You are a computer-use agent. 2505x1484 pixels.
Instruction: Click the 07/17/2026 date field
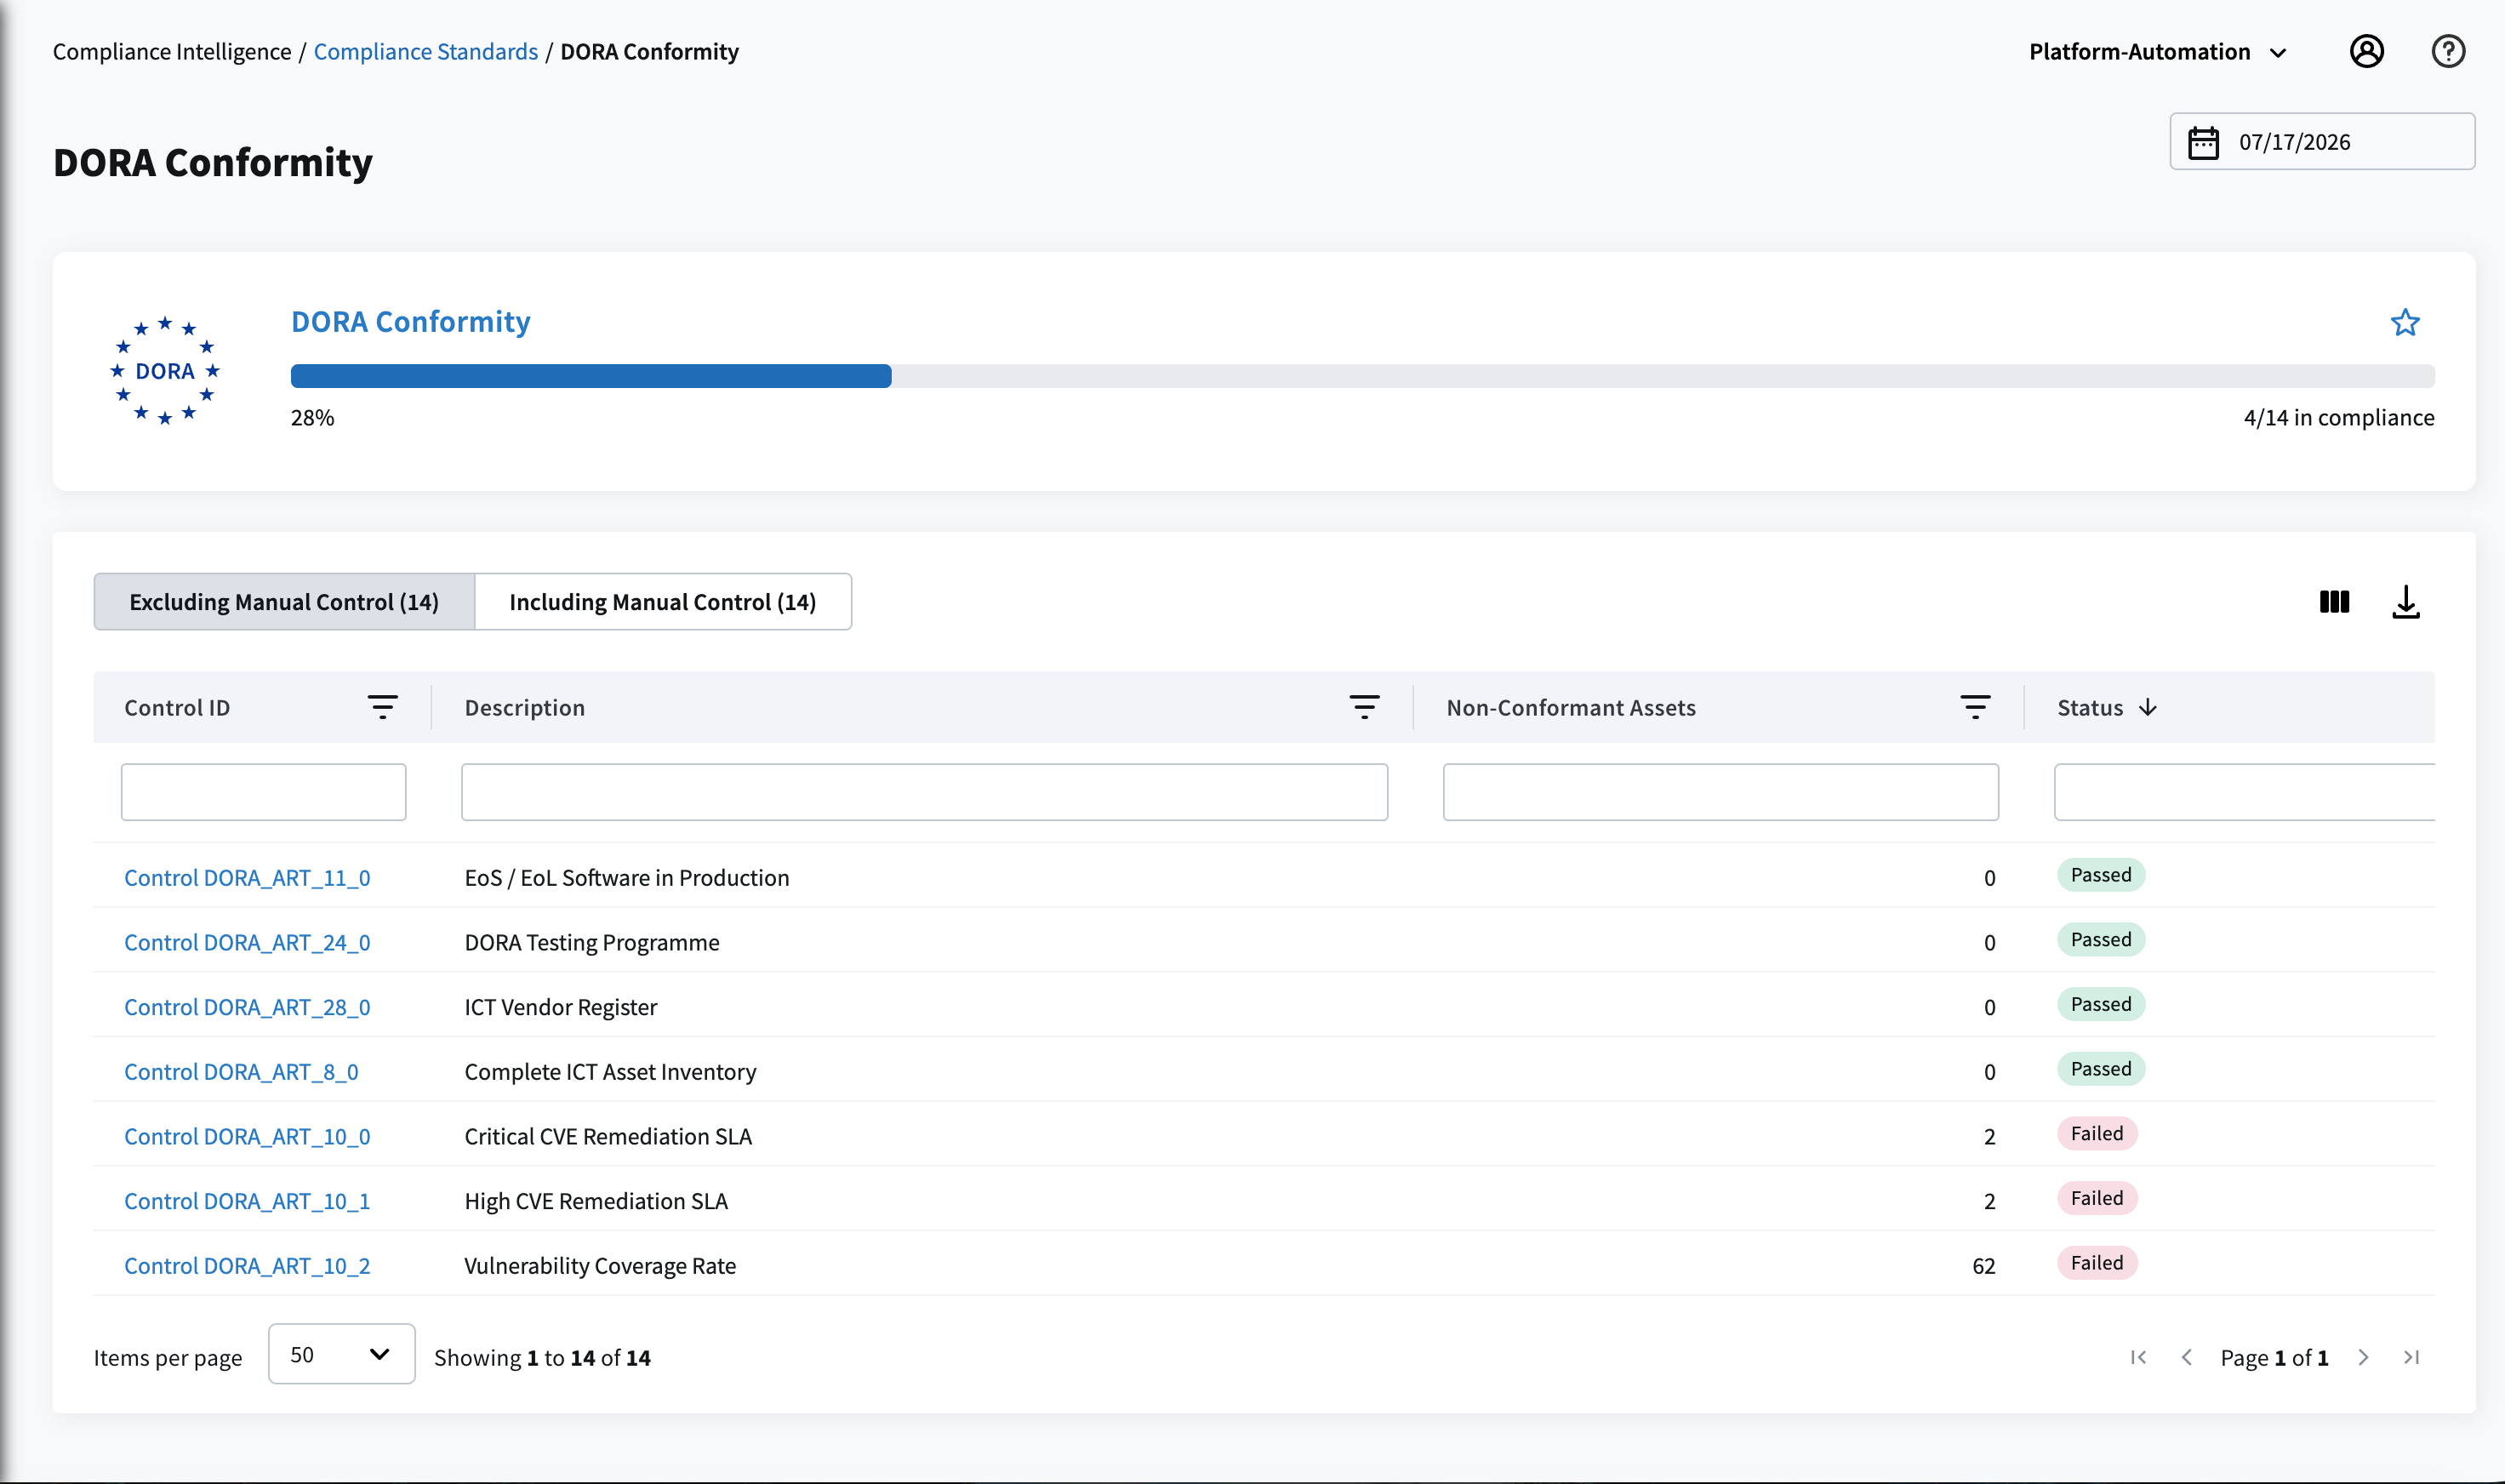click(2322, 142)
